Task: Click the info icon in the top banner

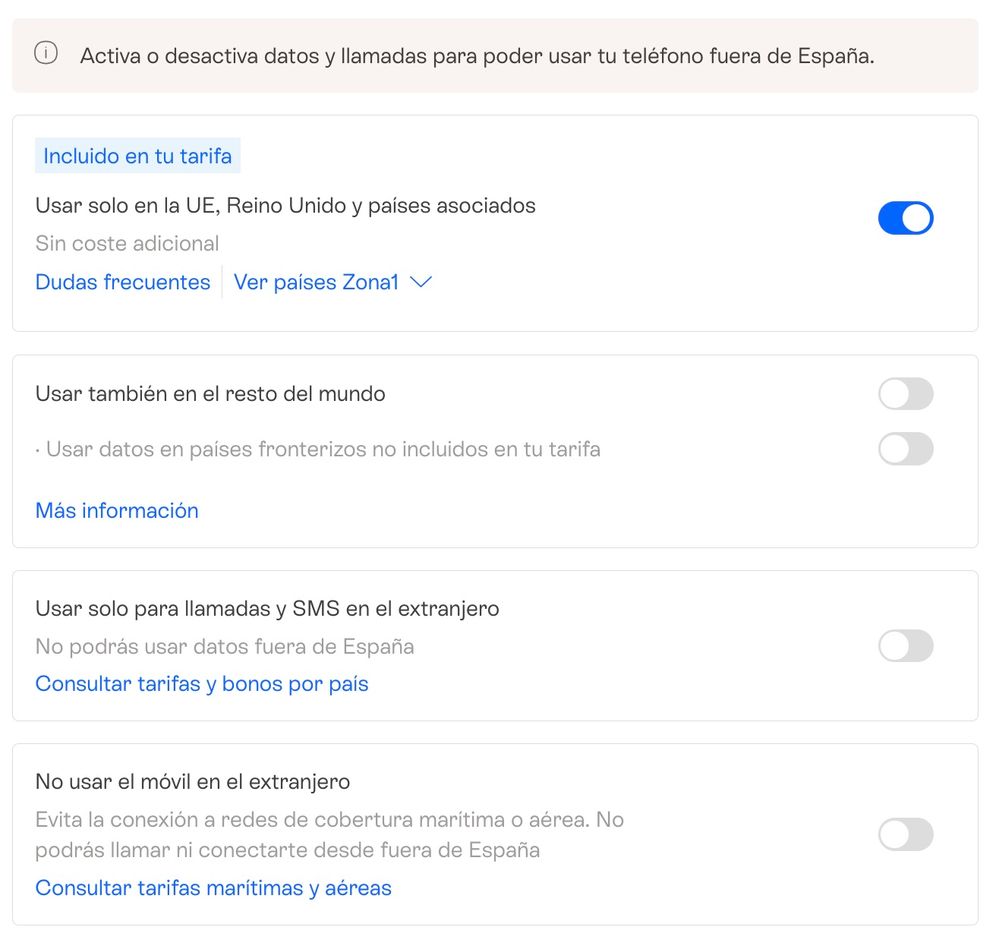Action: tap(46, 54)
